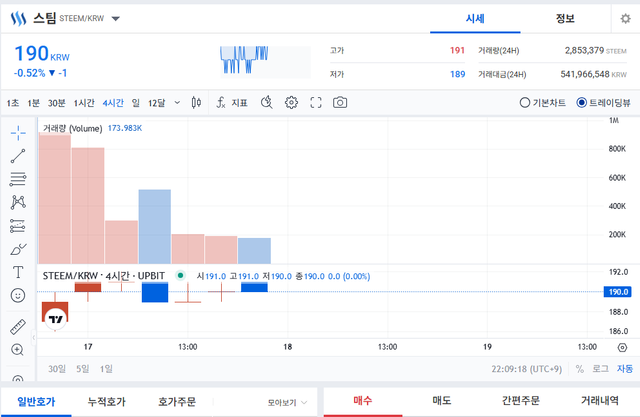Switch to the 시세 tab
The image size is (640, 417).
[475, 18]
